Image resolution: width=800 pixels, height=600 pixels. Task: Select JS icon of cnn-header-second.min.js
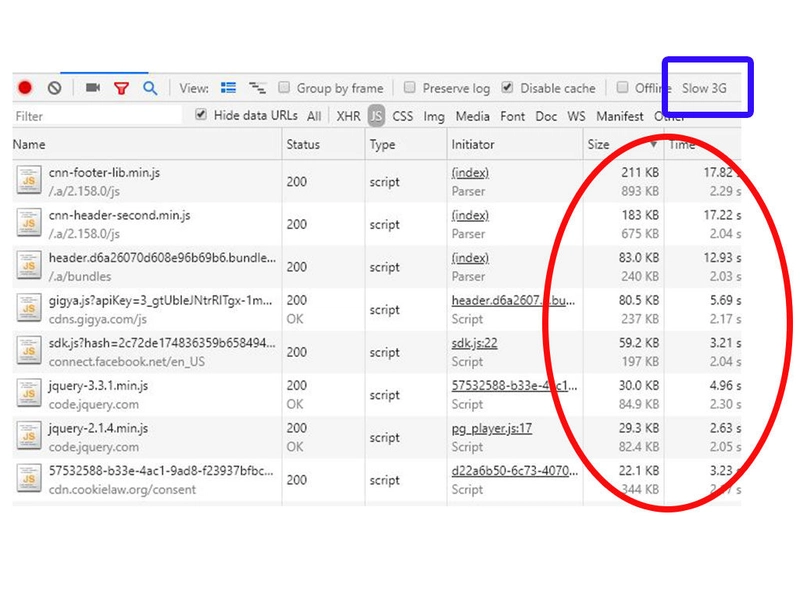tap(29, 223)
